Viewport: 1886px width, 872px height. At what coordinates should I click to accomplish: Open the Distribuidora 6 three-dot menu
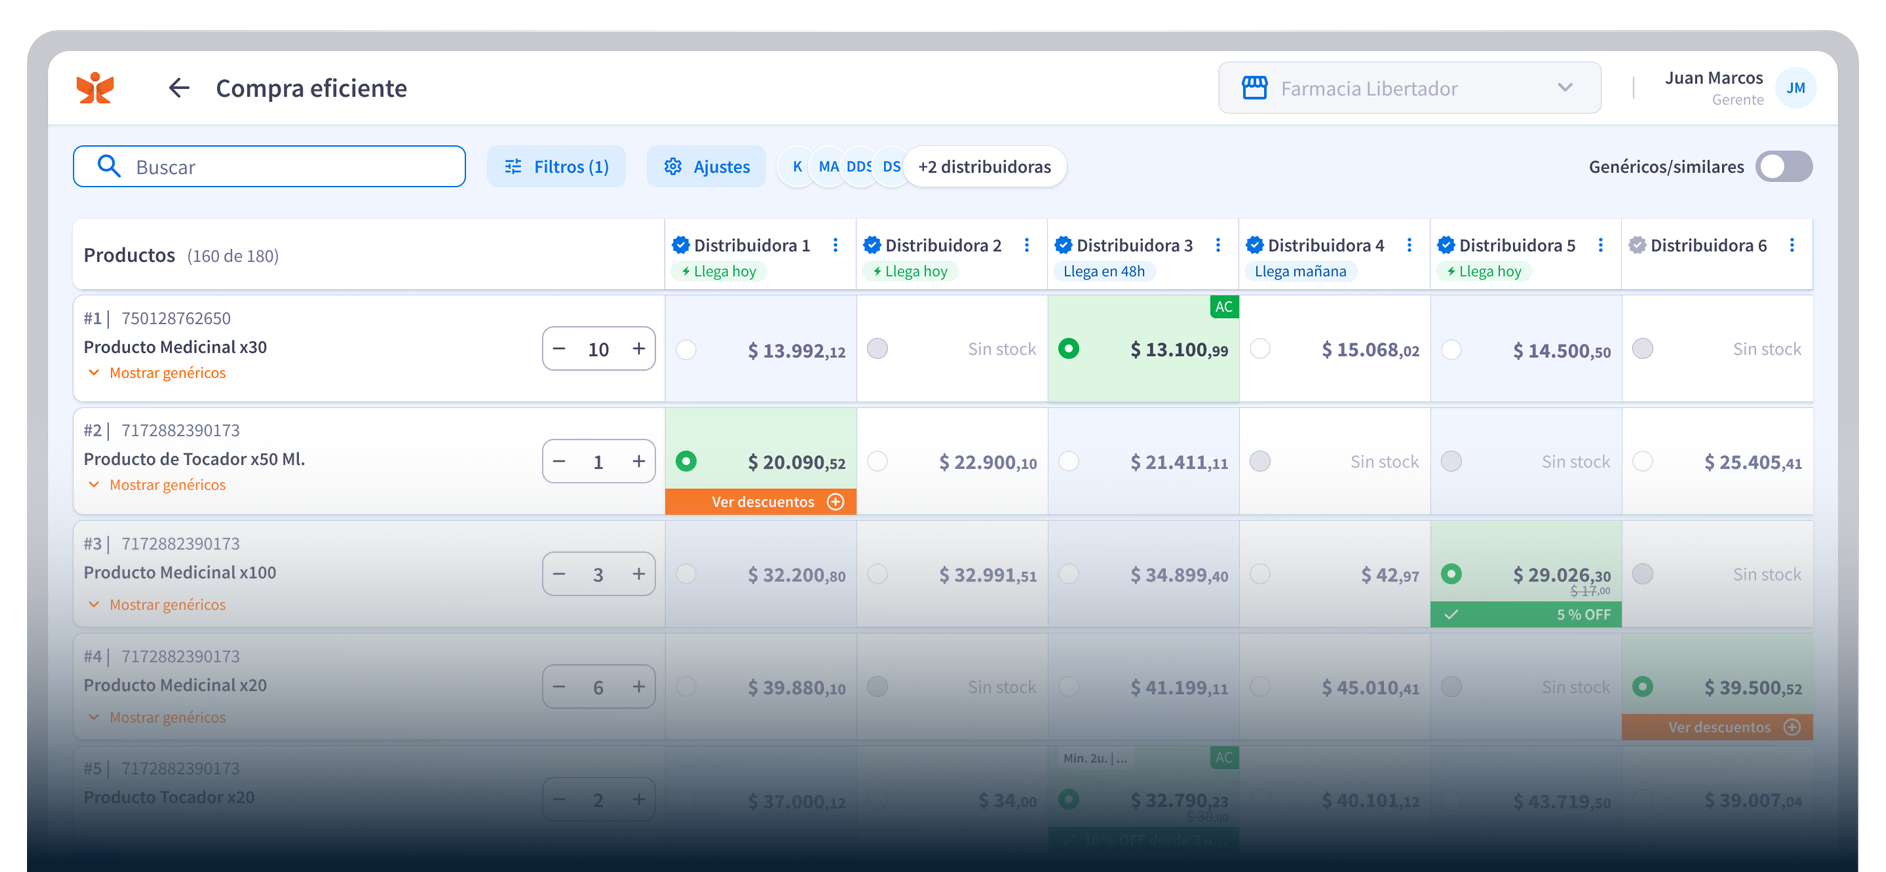pos(1791,245)
